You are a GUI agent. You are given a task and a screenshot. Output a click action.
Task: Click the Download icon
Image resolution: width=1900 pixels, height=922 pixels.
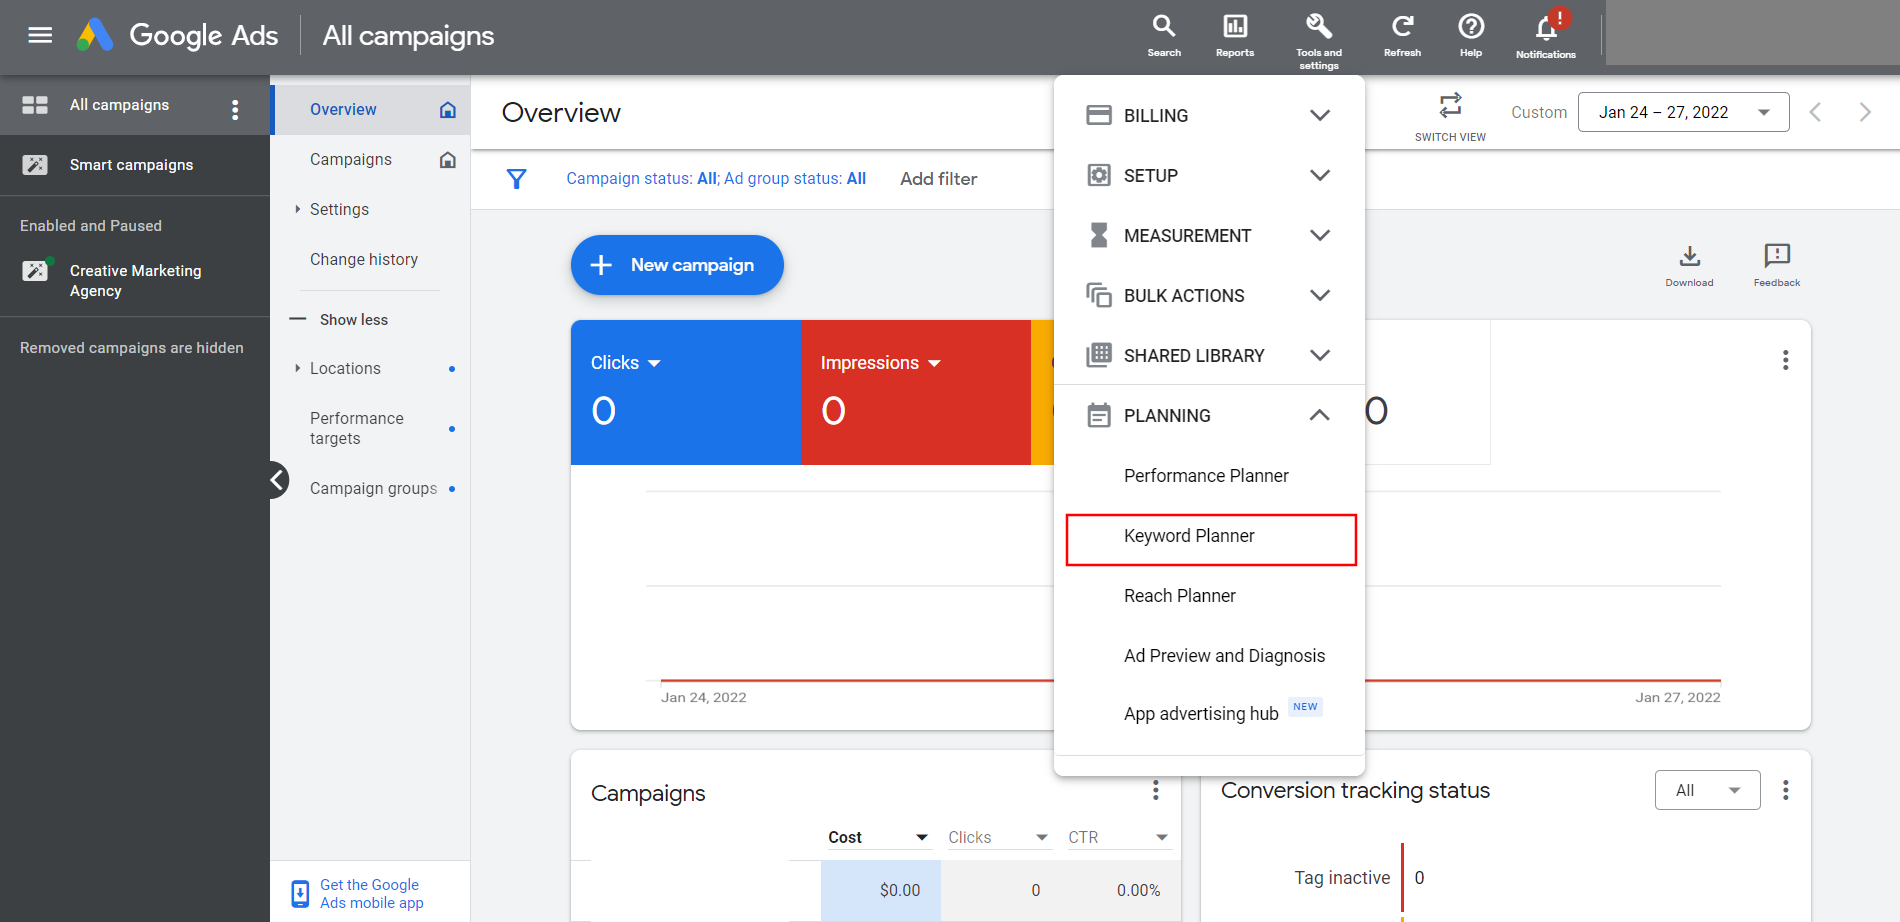coord(1689,257)
